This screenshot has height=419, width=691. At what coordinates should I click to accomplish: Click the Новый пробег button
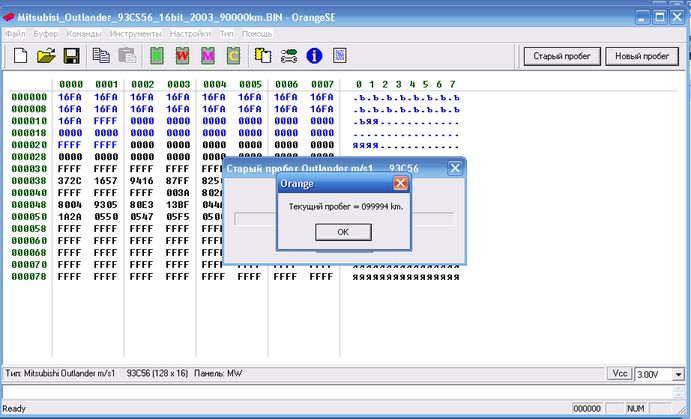(x=641, y=56)
